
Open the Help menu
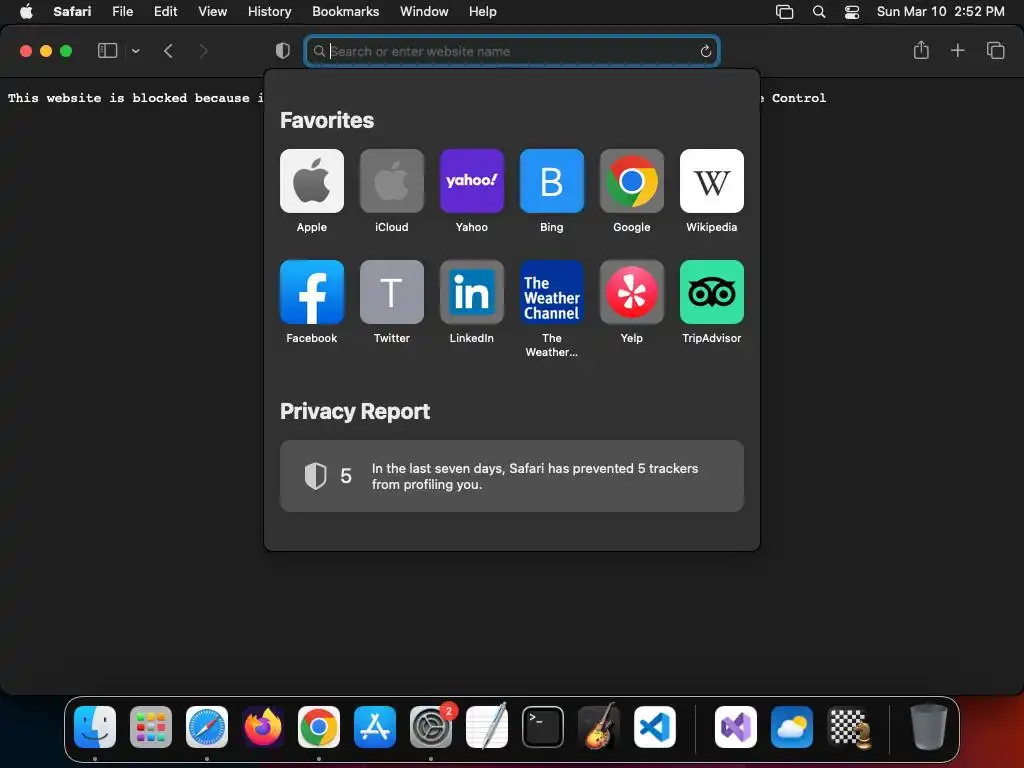coord(483,12)
